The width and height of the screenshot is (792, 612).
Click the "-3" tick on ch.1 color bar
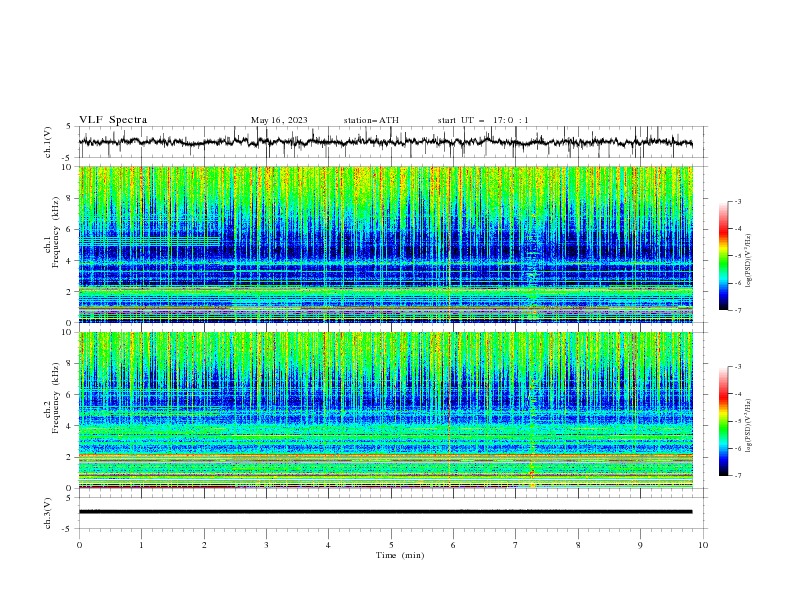tap(738, 201)
